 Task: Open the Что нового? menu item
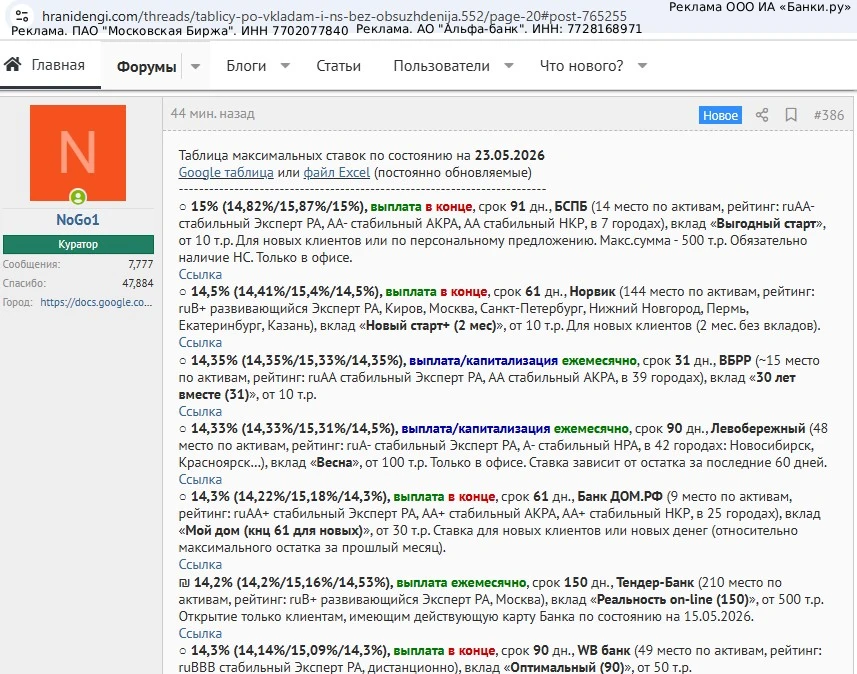tap(582, 66)
